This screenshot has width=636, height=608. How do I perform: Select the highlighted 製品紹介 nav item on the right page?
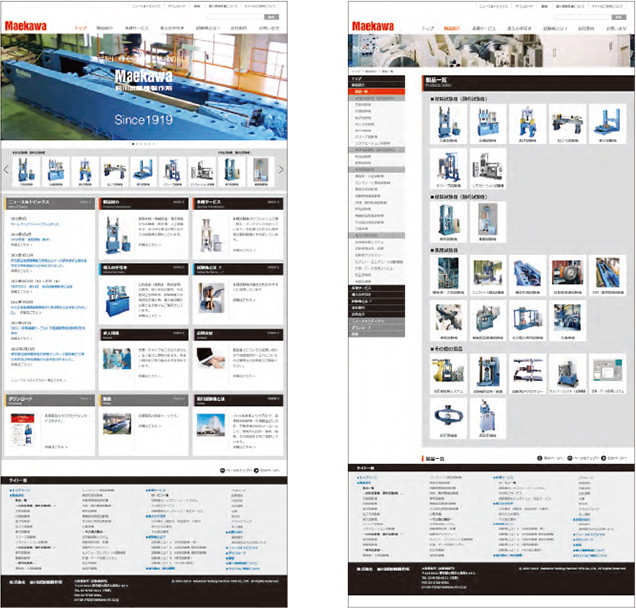(x=452, y=28)
